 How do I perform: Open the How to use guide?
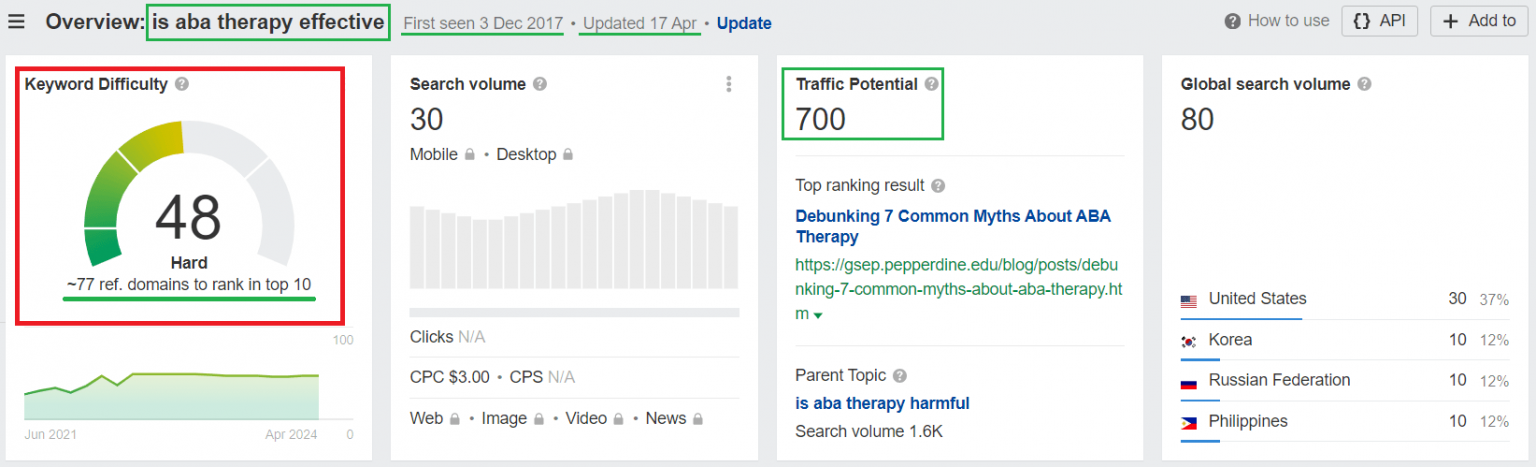click(x=1277, y=21)
